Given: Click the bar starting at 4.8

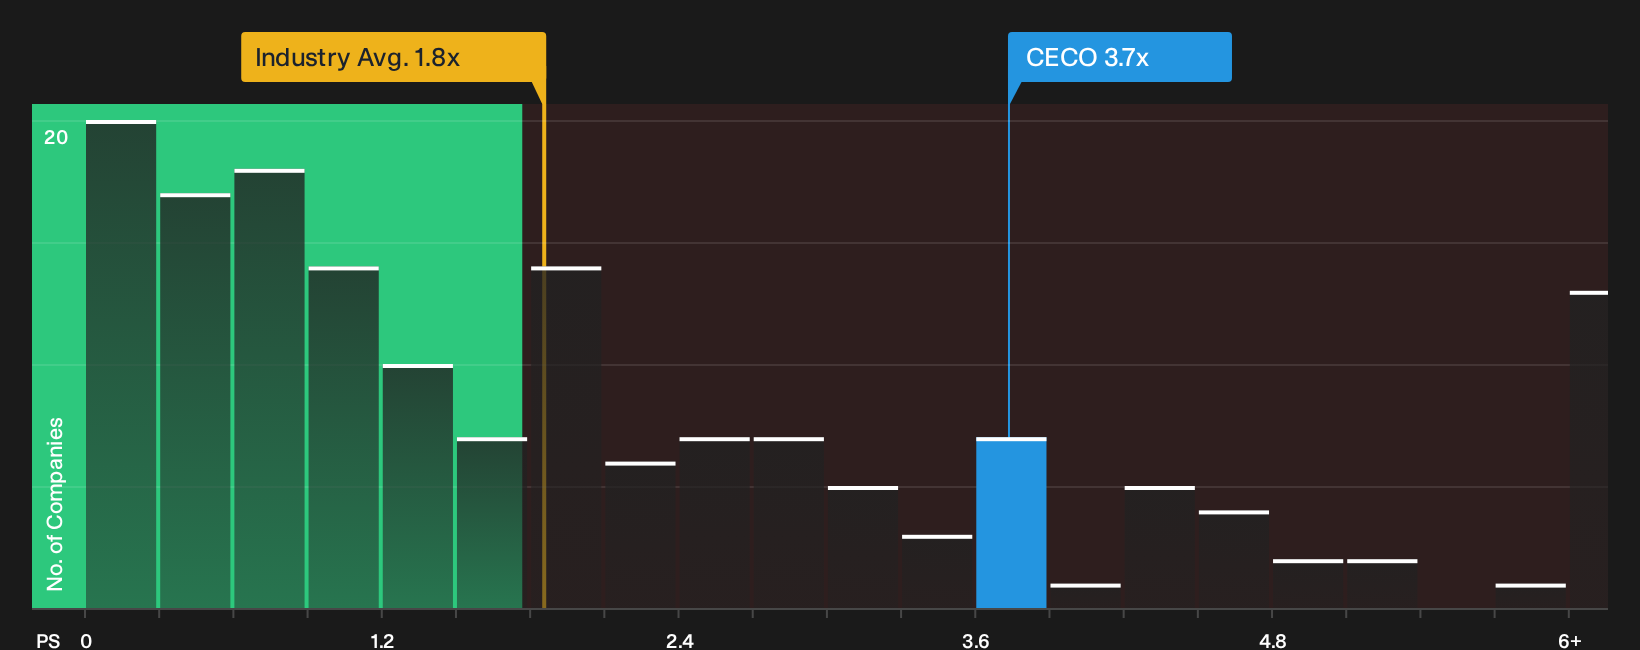Looking at the screenshot, I should (1308, 584).
